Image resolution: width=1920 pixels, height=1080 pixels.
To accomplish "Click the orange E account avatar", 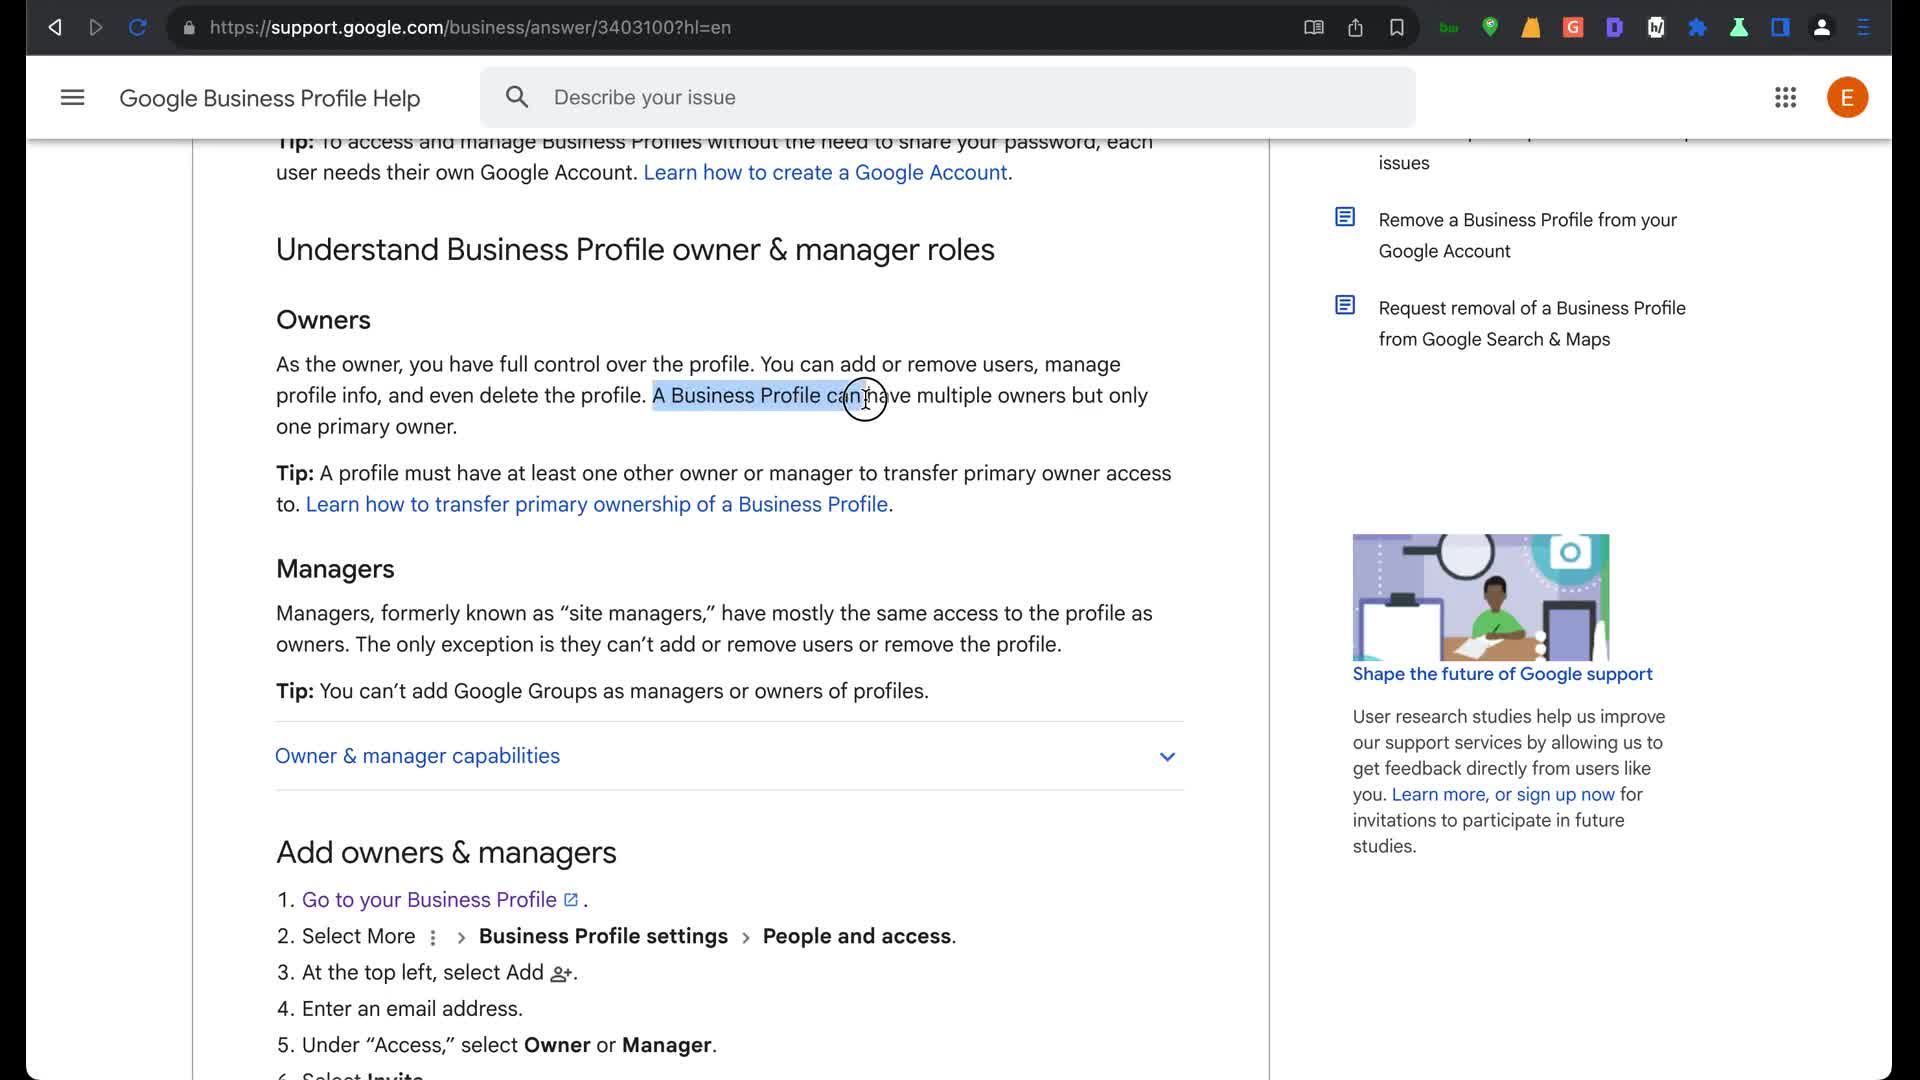I will click(x=1846, y=98).
